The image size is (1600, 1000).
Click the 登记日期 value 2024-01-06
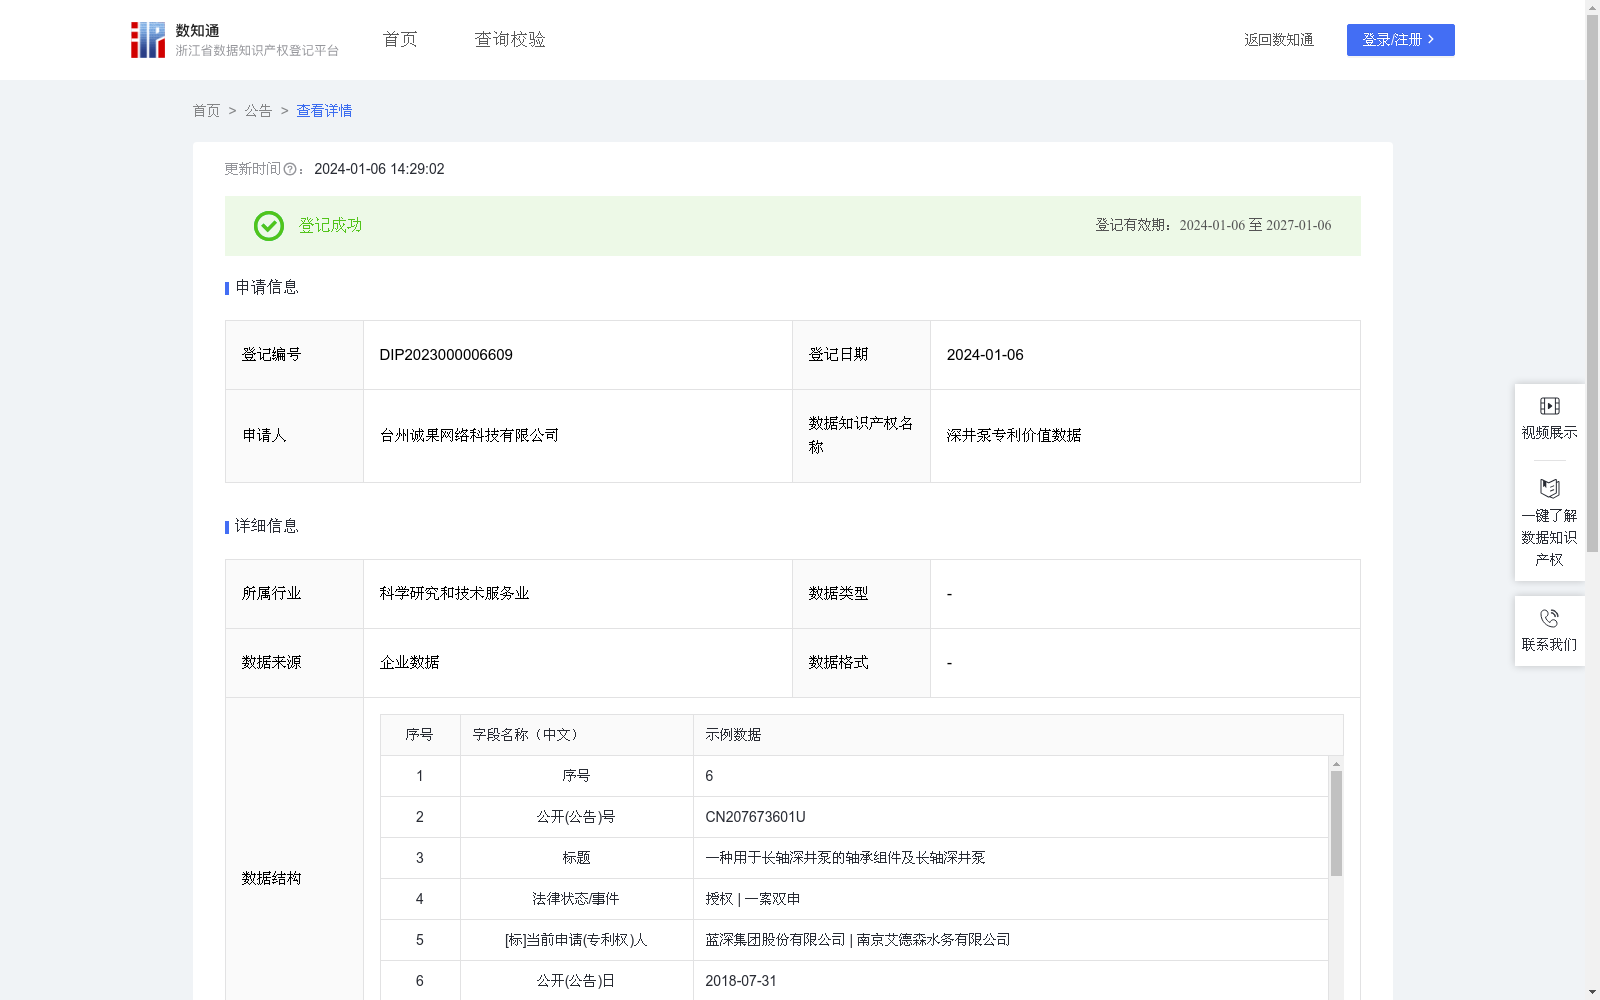tap(985, 355)
